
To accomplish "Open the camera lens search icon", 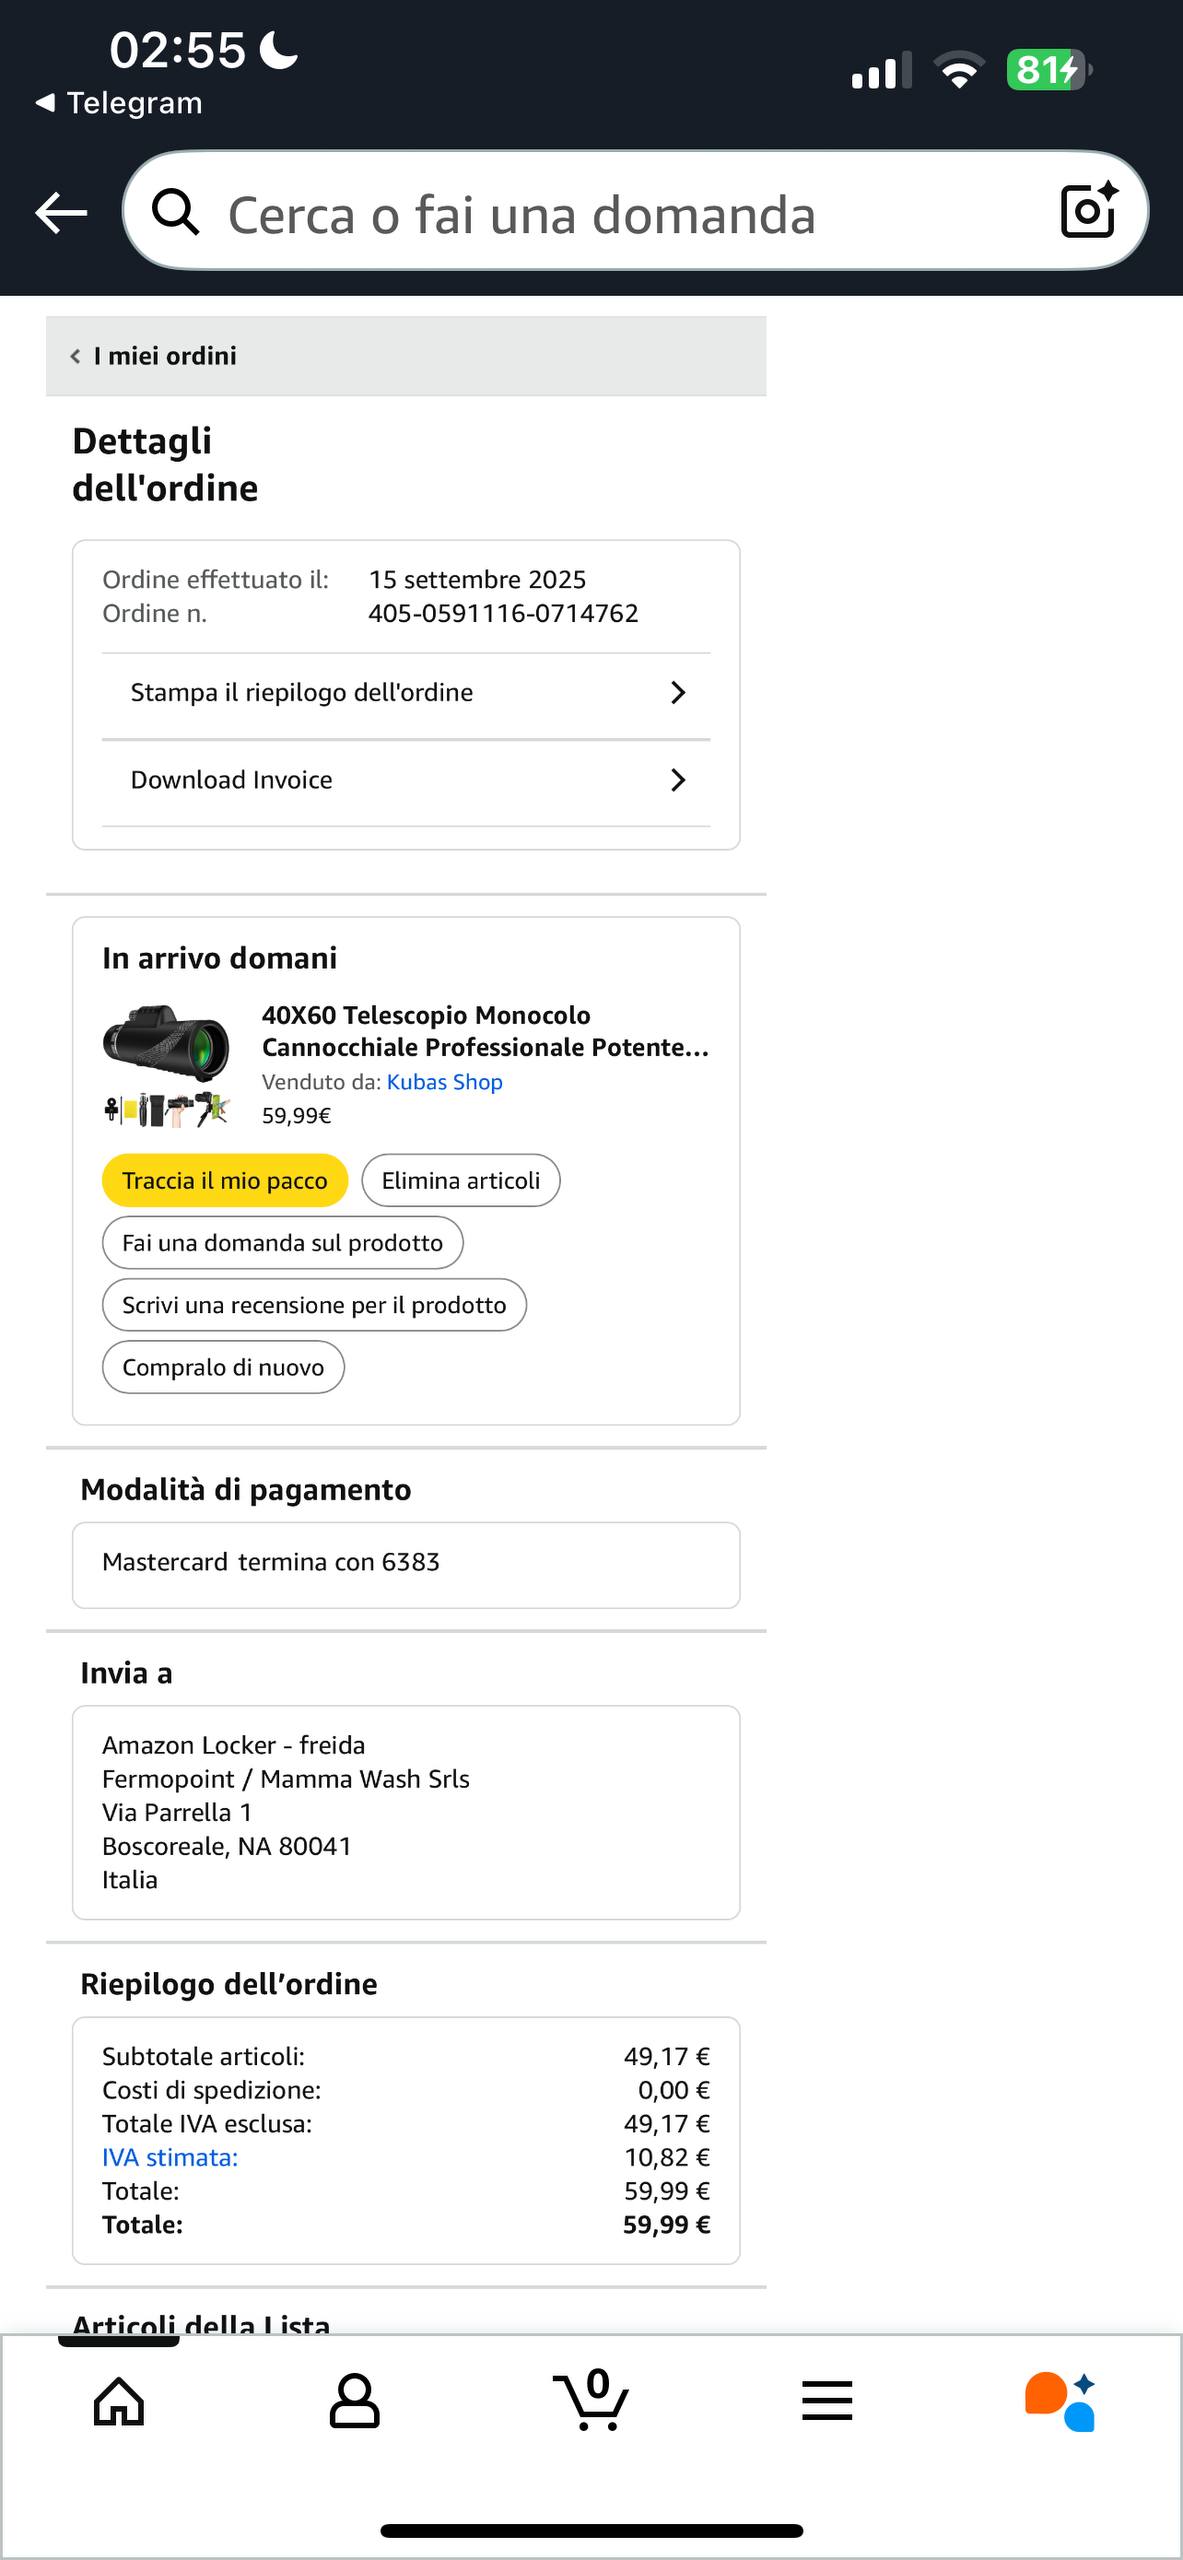I will point(1087,211).
